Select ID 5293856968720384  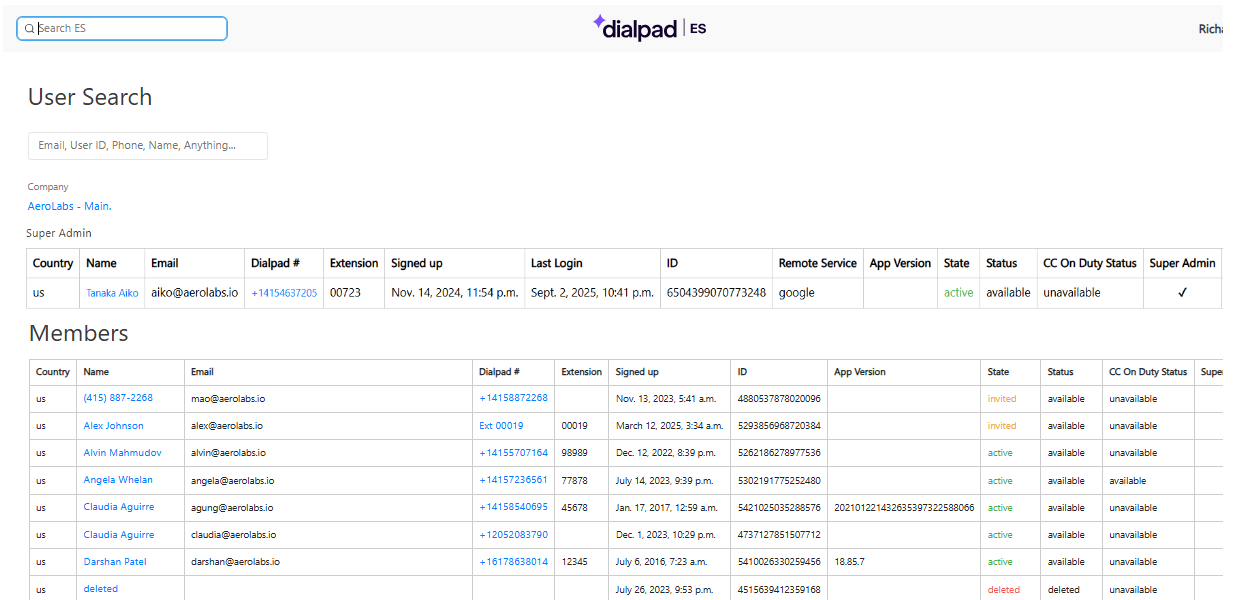coord(779,425)
